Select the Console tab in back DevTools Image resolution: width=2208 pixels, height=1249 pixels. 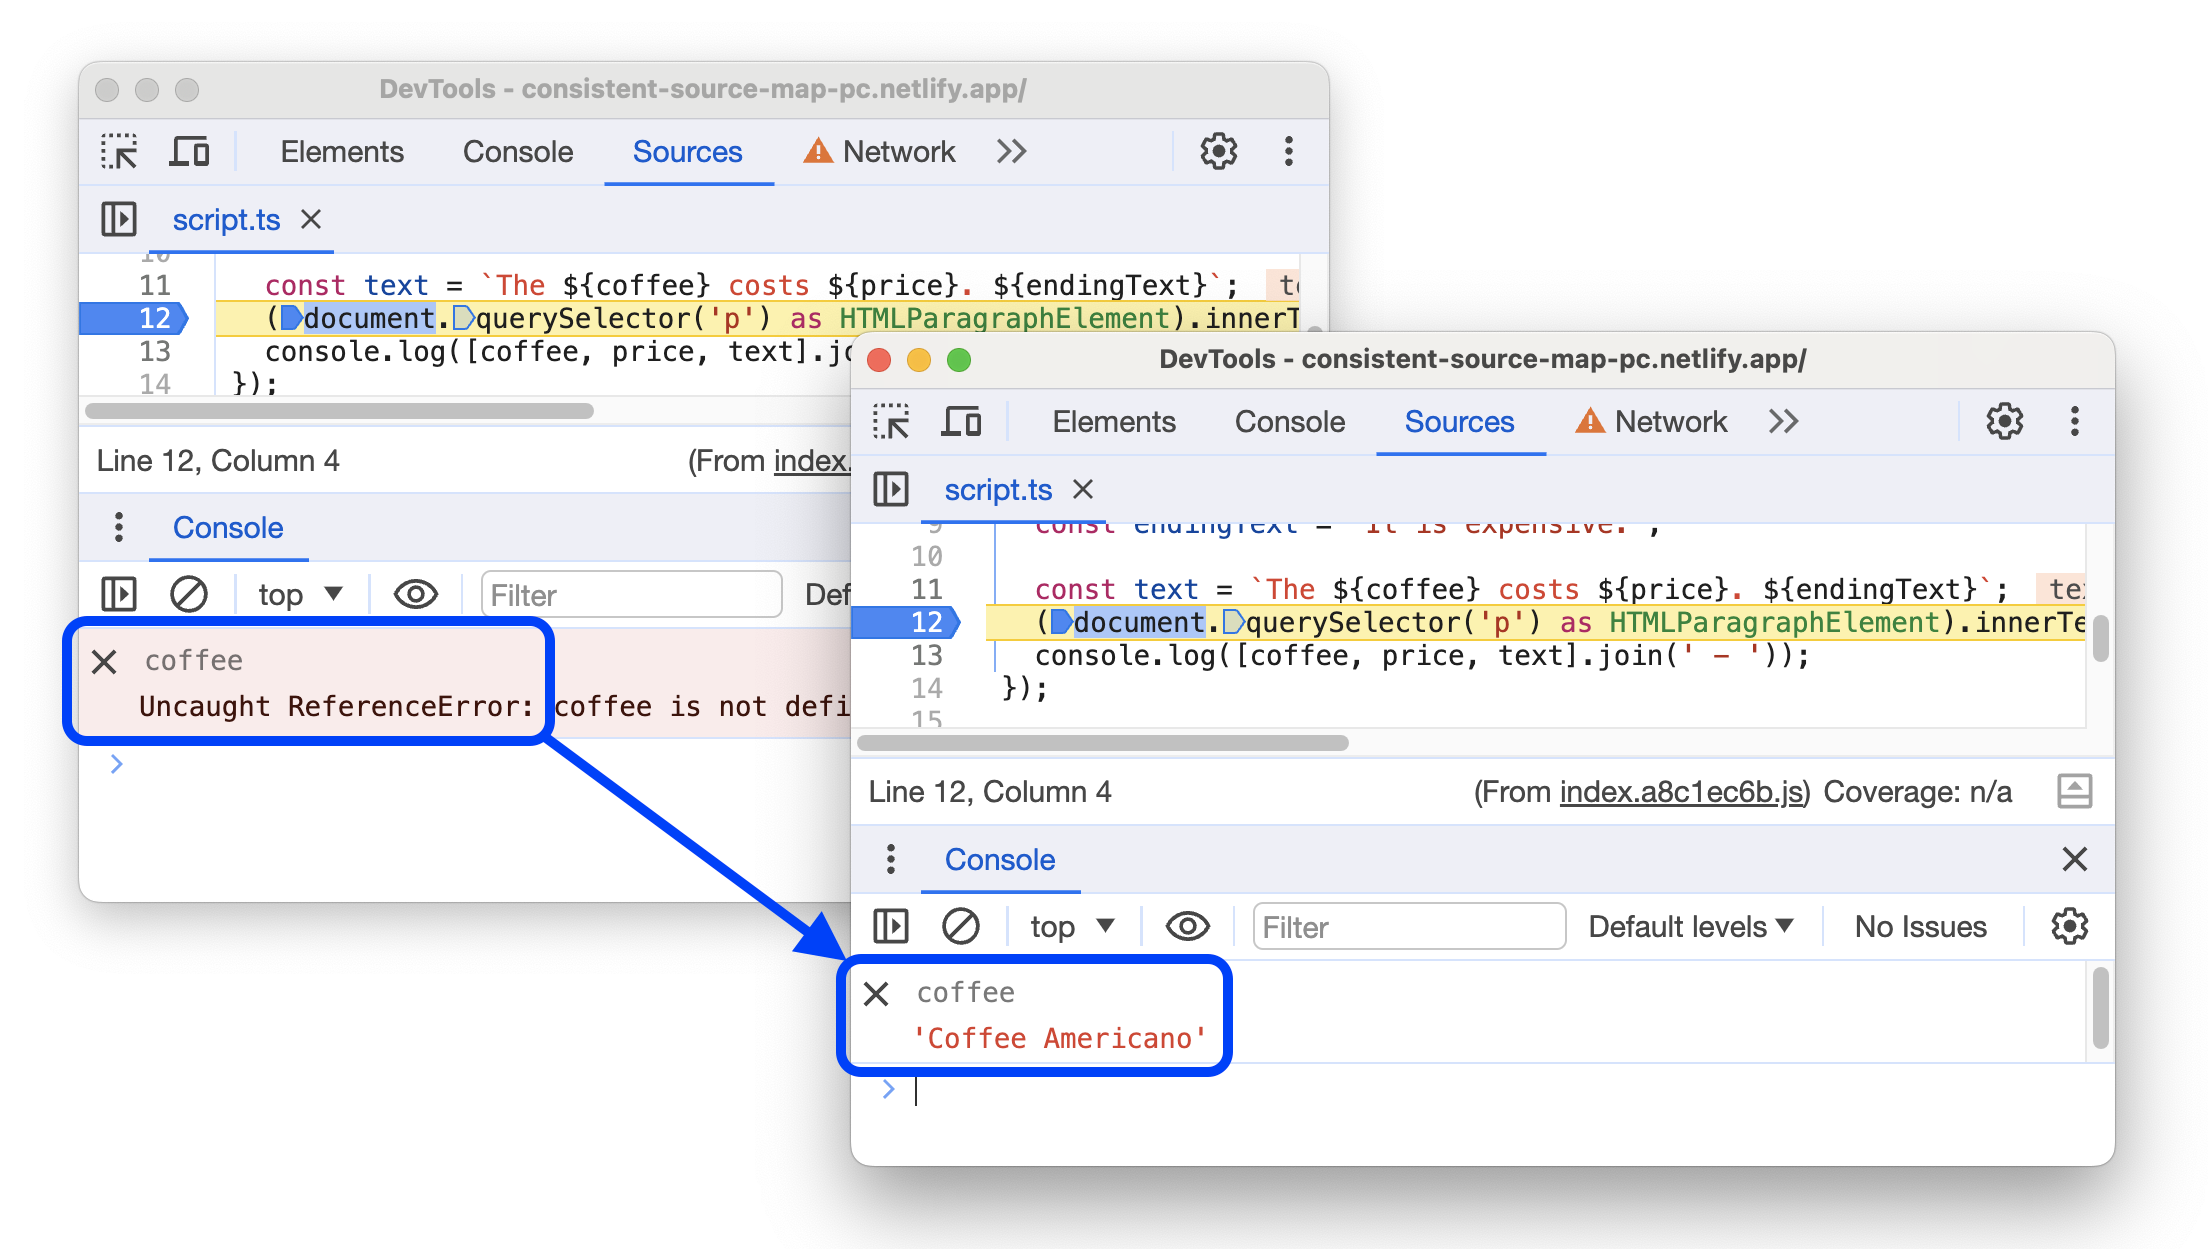tap(517, 150)
